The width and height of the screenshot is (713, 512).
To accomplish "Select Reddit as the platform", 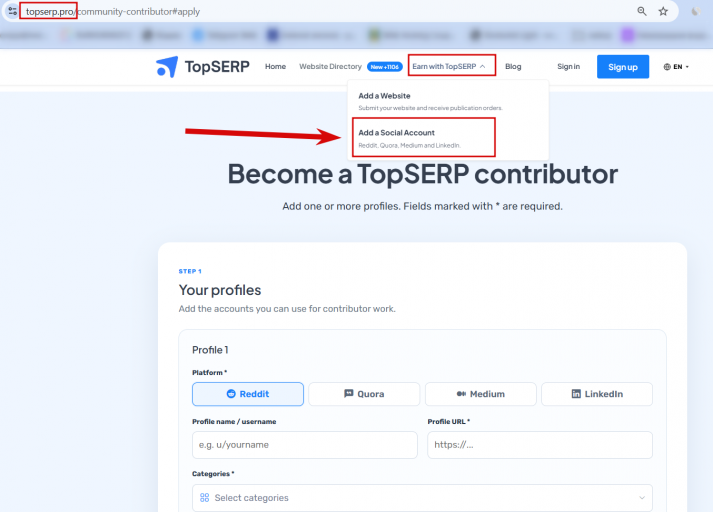I will 248,394.
